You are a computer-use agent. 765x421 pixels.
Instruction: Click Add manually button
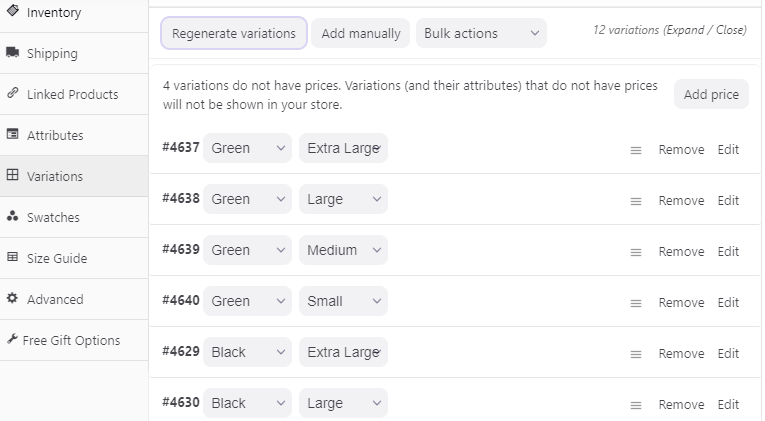[x=361, y=33]
